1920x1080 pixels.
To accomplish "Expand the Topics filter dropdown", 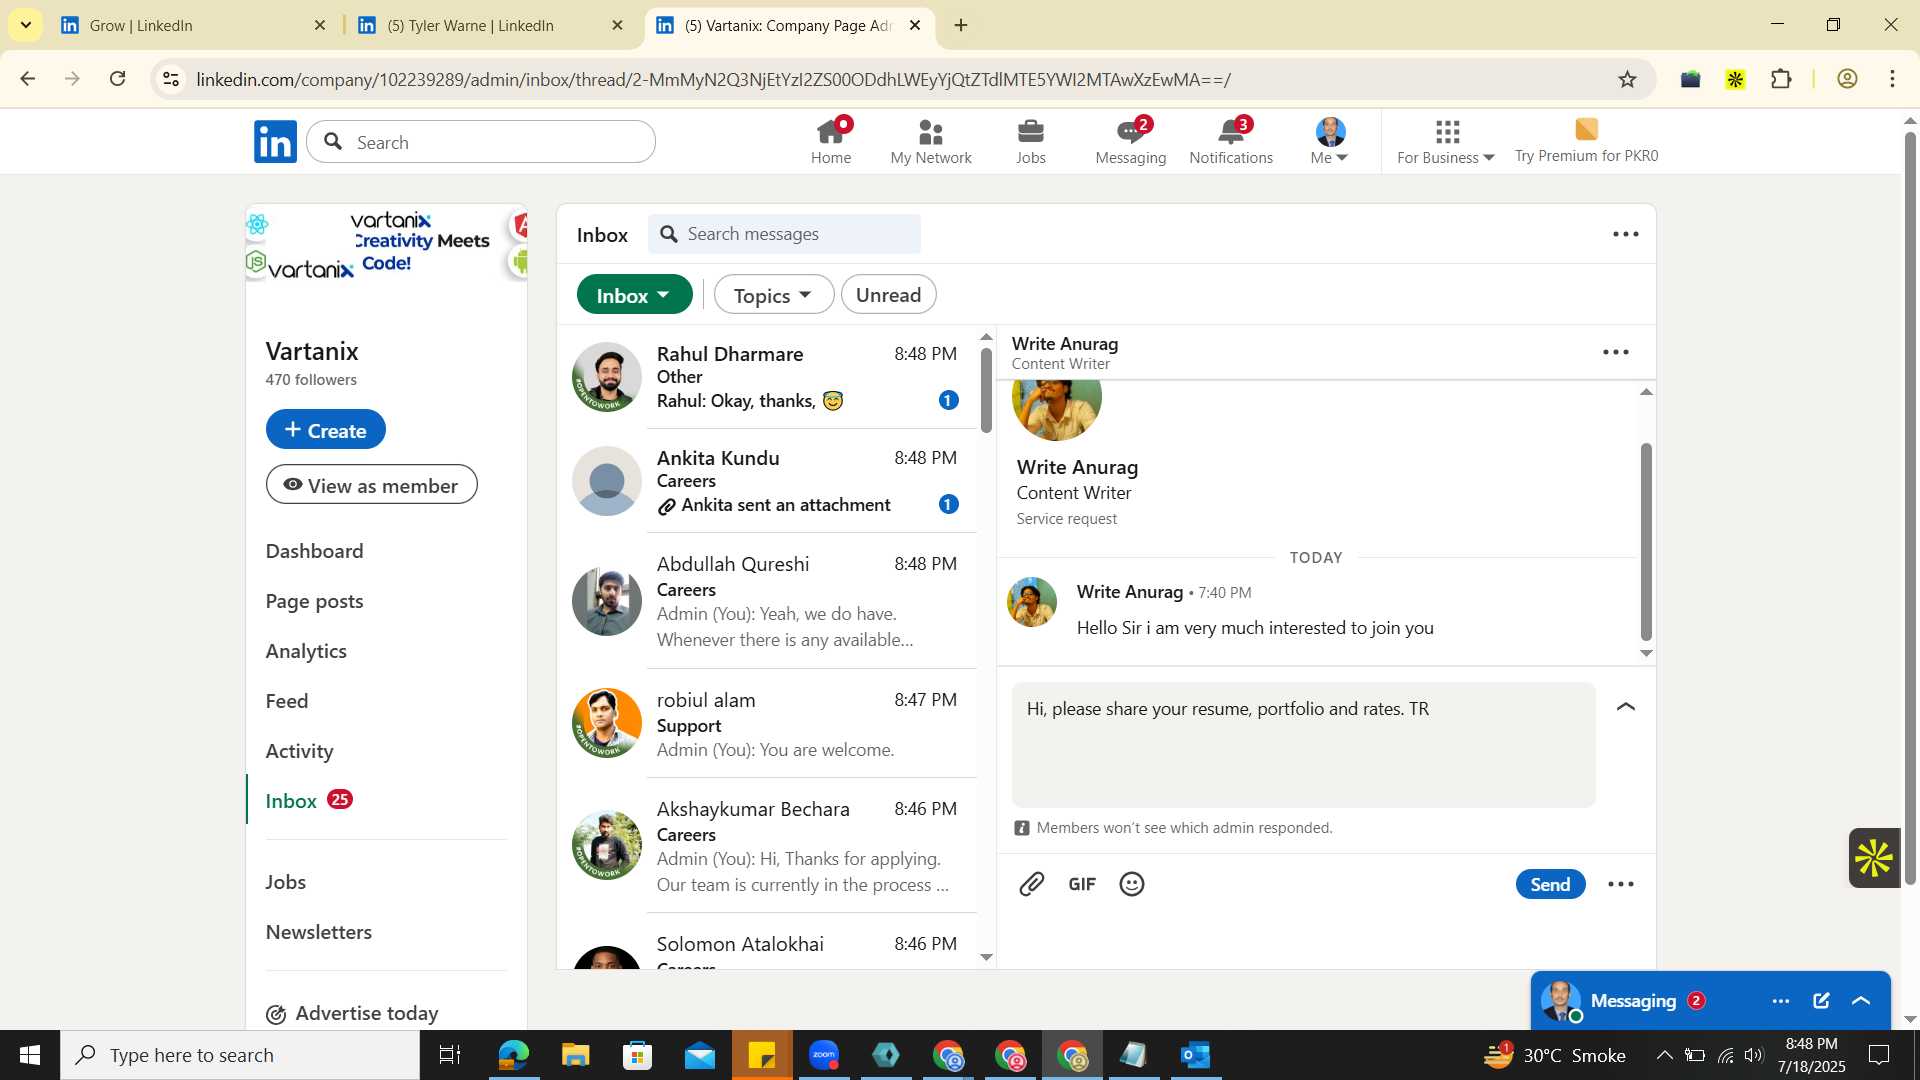I will [773, 294].
